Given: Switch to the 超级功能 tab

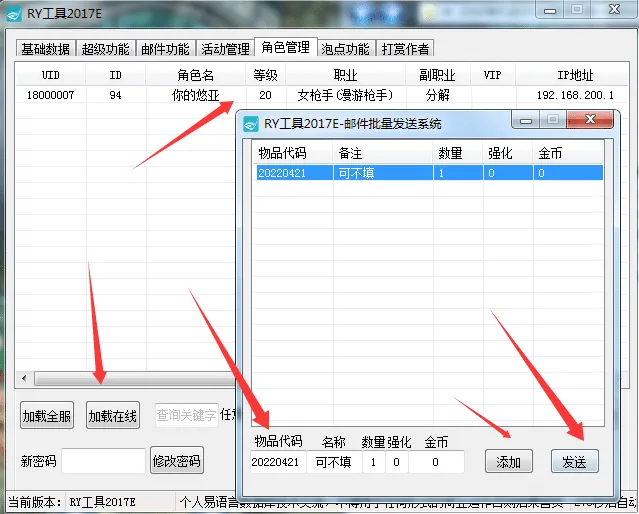Looking at the screenshot, I should (x=105, y=49).
